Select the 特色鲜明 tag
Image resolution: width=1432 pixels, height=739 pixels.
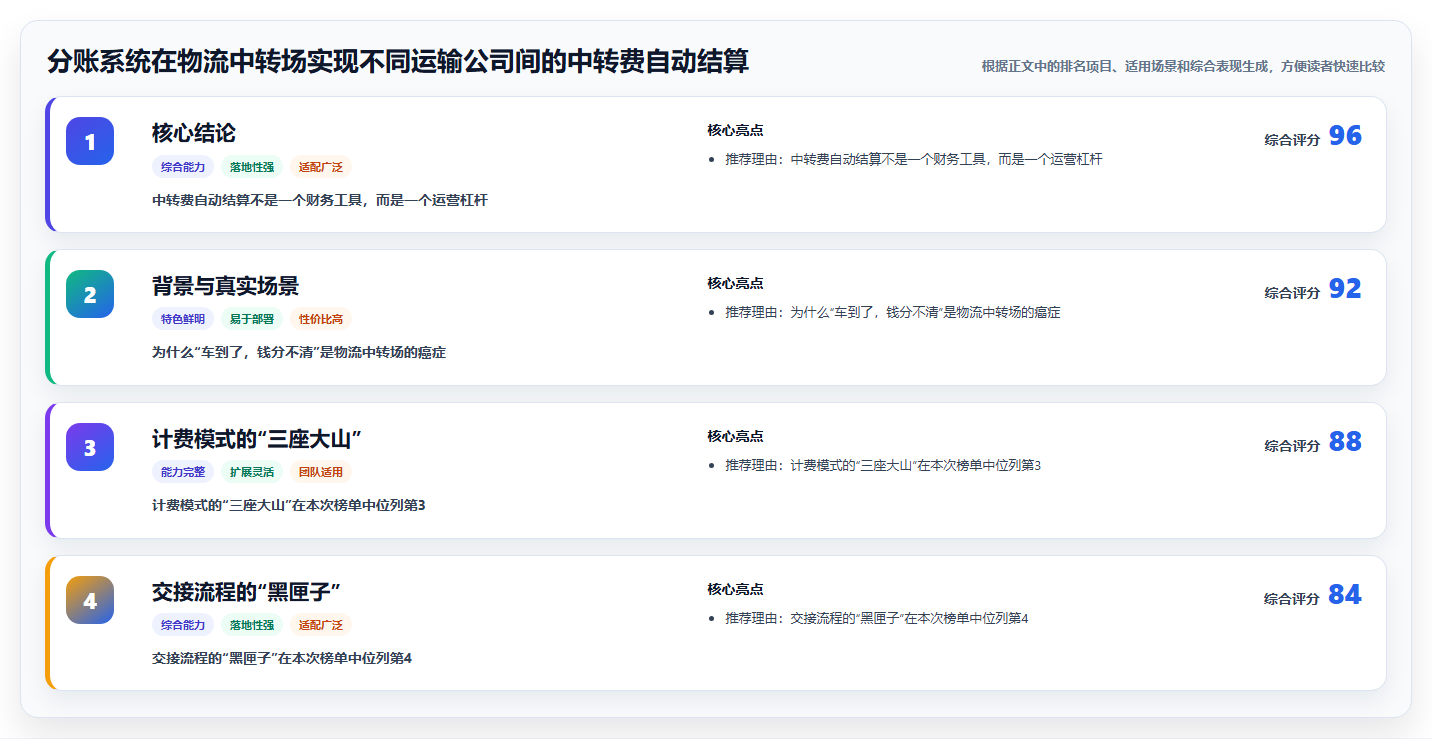point(183,319)
